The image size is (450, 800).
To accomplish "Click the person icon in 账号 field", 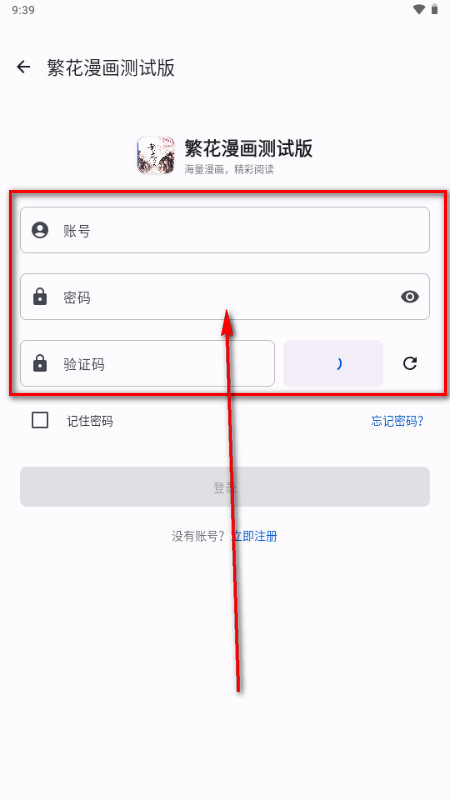I will coord(40,230).
